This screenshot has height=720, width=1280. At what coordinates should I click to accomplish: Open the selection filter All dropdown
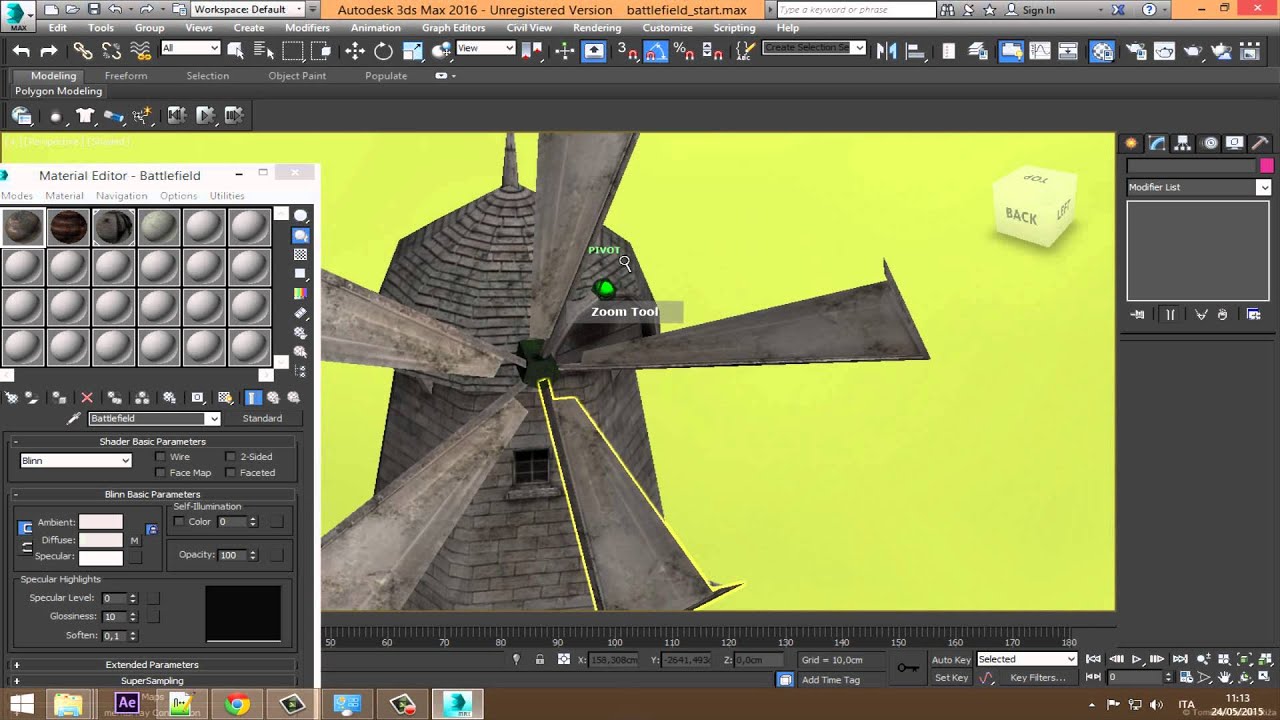pyautogui.click(x=190, y=48)
